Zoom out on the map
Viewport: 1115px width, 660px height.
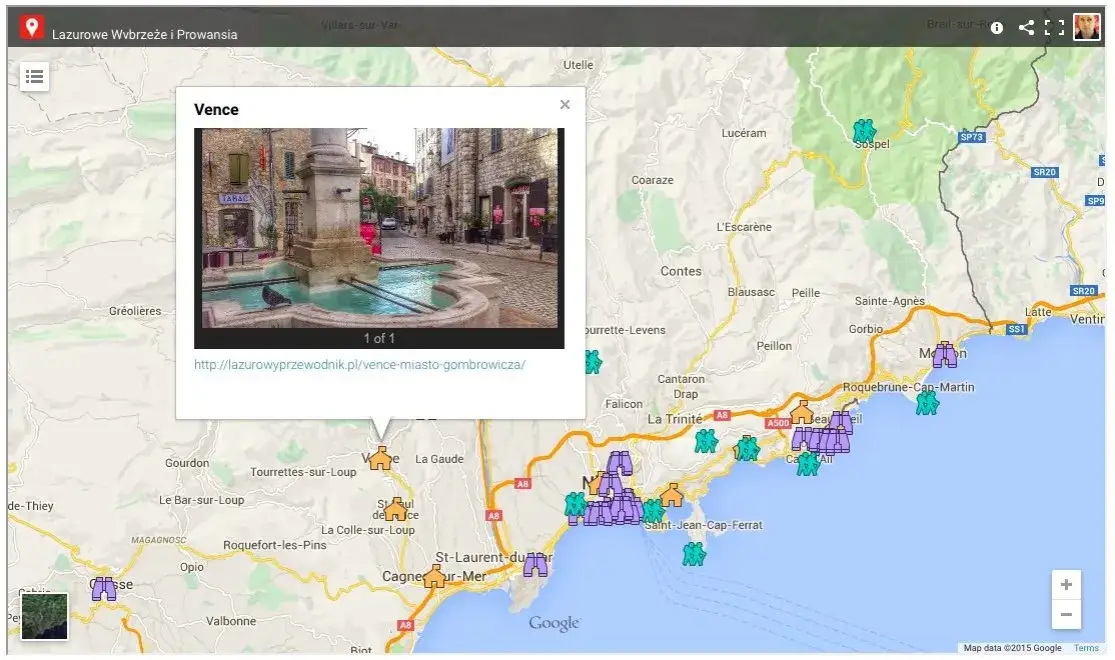1066,614
